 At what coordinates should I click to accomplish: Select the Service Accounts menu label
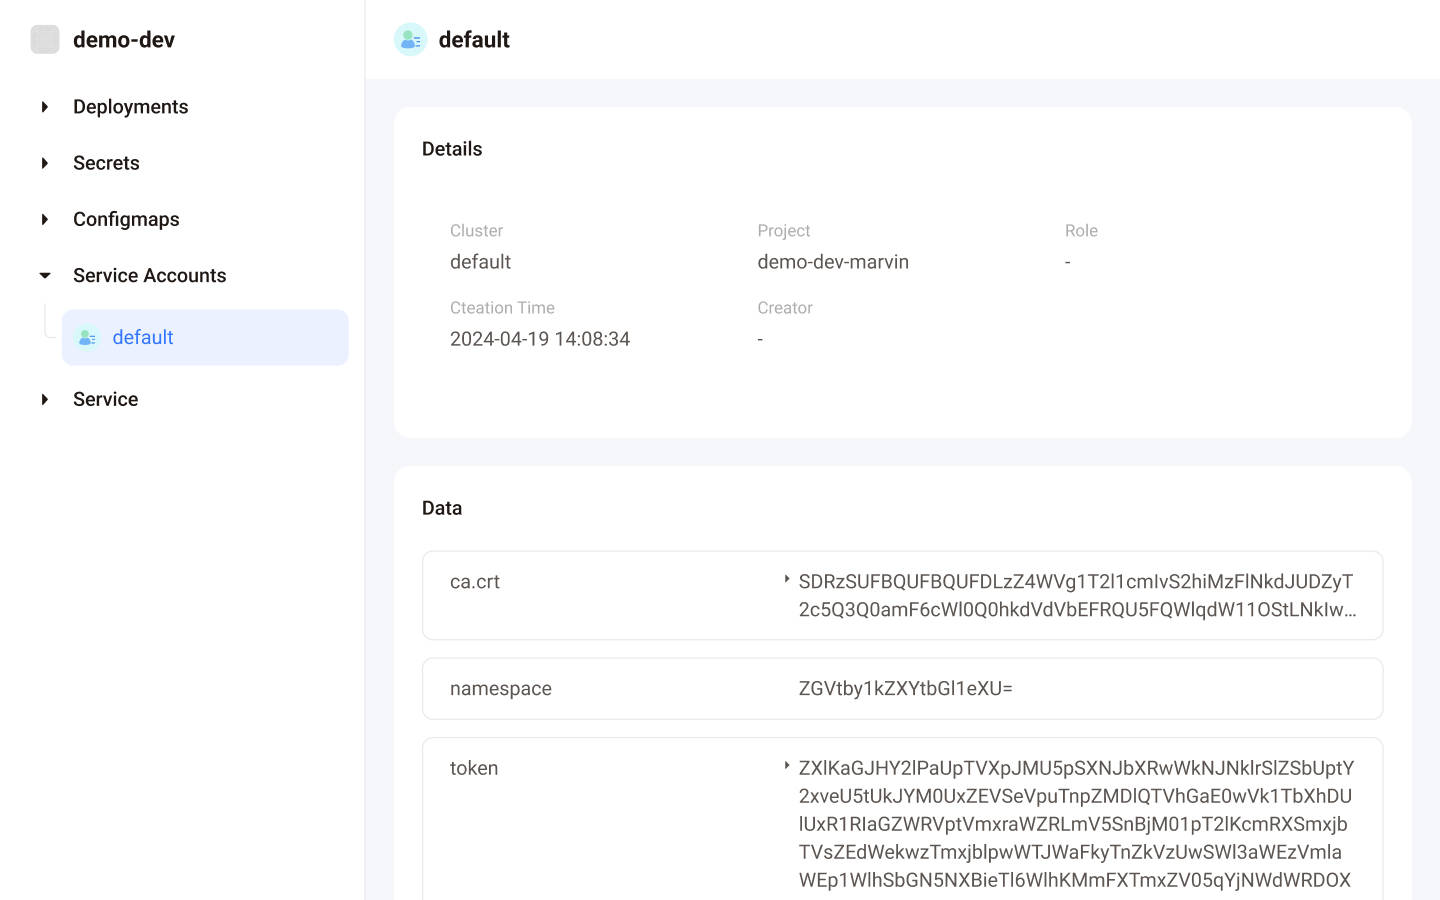(149, 276)
